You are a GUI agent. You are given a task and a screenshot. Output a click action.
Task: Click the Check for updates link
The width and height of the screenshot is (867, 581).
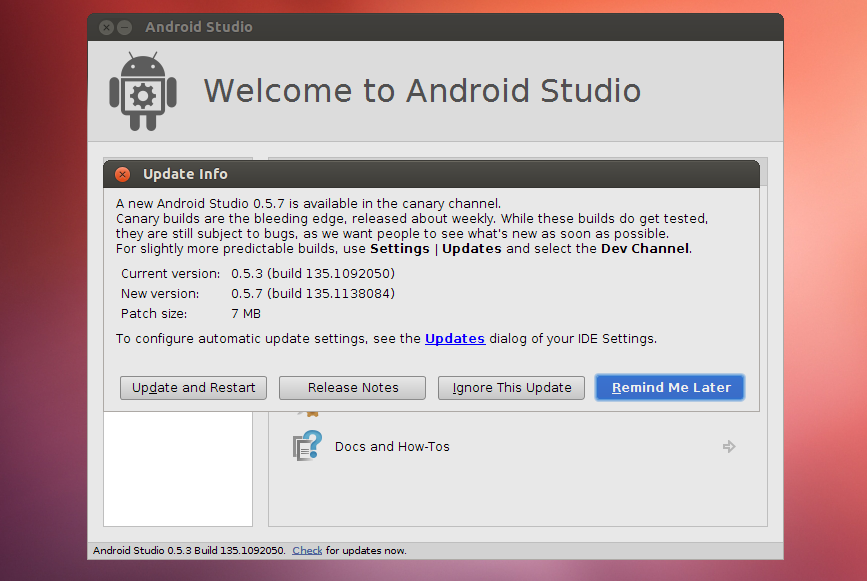307,551
